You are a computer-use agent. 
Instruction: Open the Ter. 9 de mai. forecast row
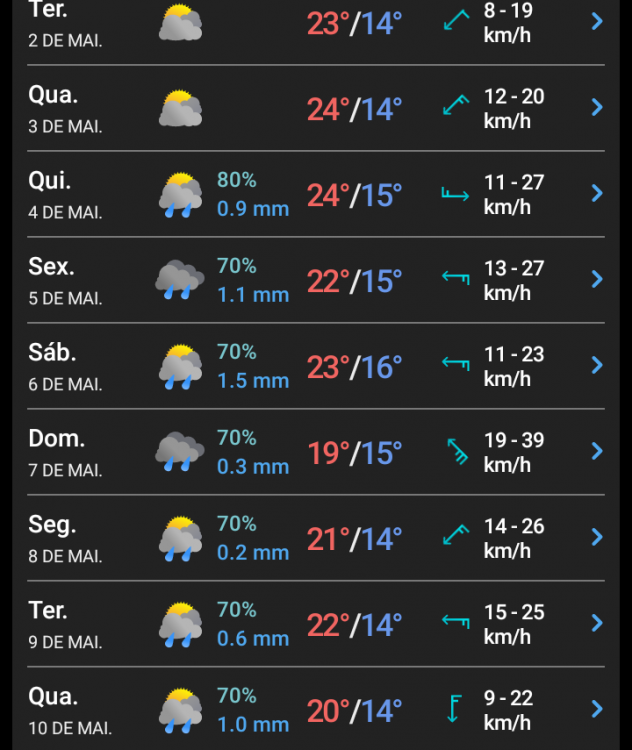click(x=316, y=624)
